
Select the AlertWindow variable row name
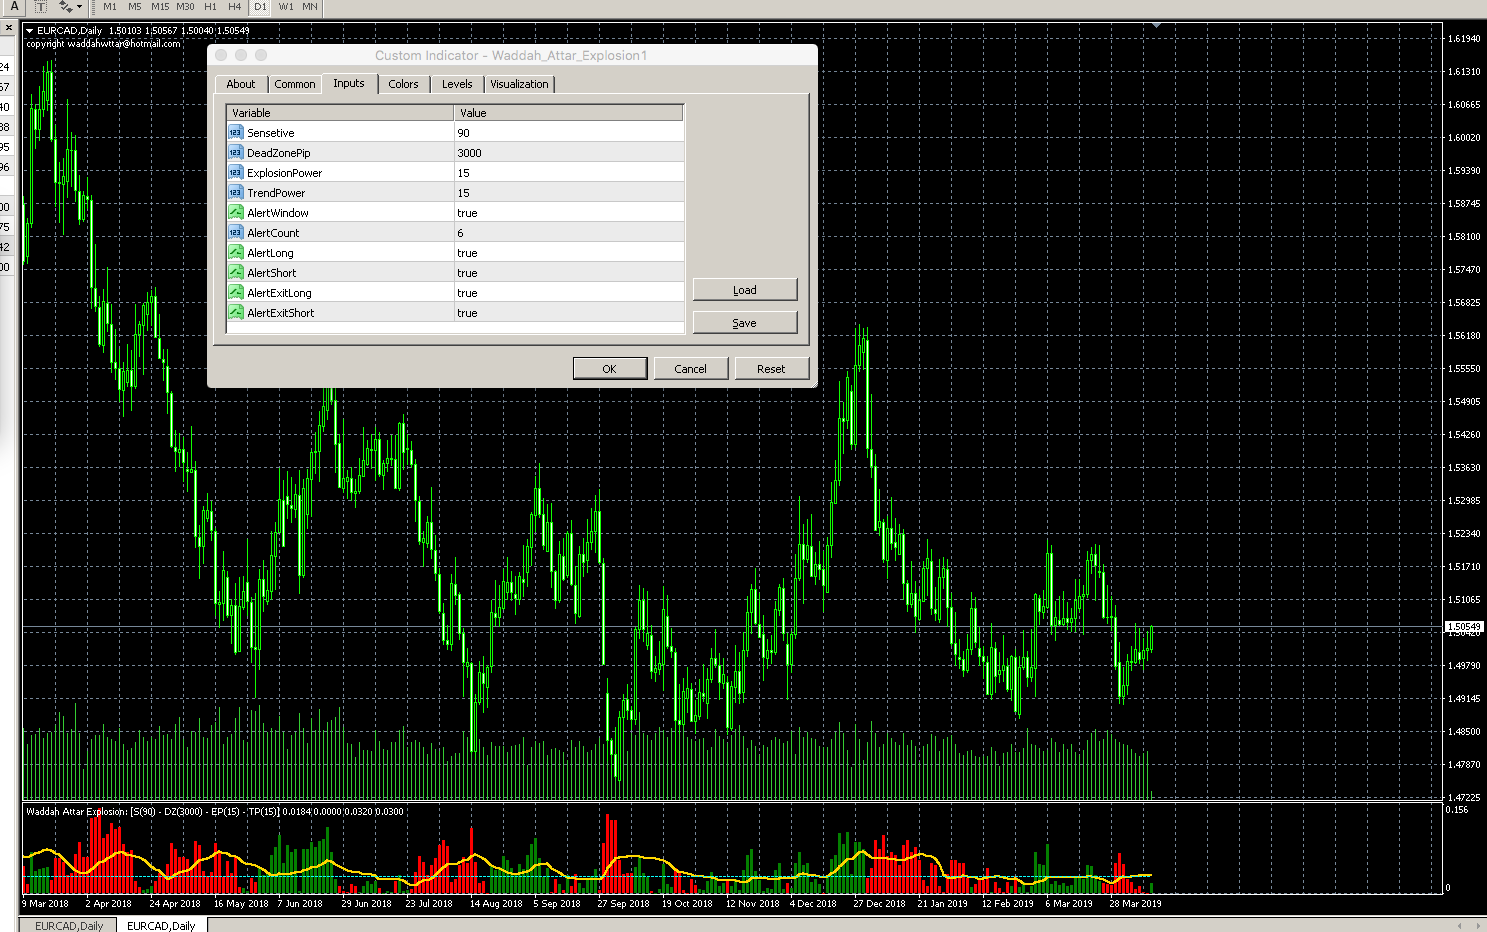278,213
